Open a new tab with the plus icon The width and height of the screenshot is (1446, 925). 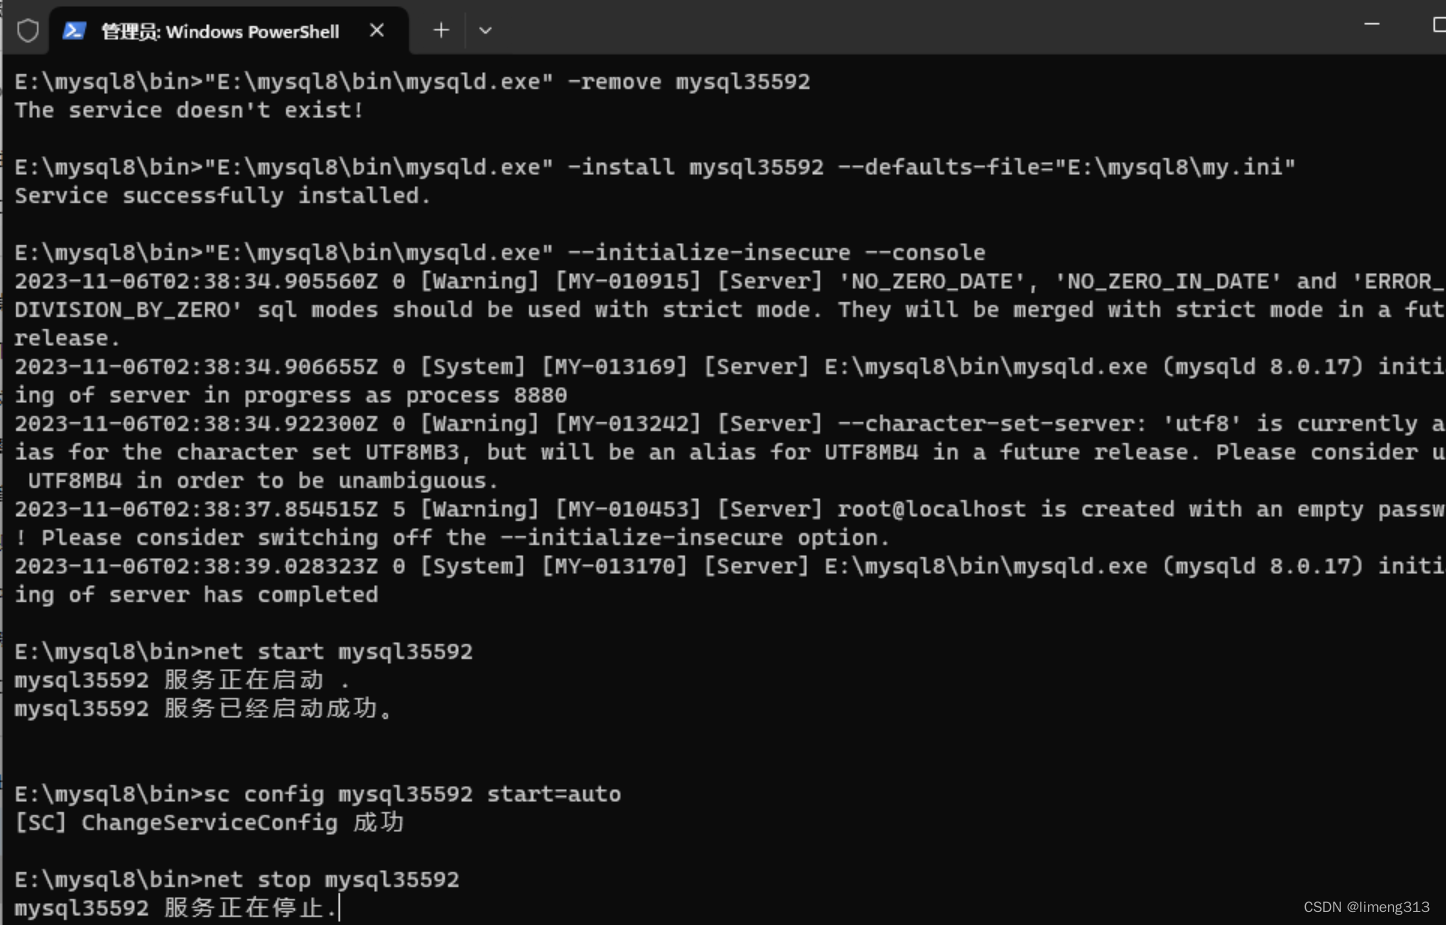point(441,31)
